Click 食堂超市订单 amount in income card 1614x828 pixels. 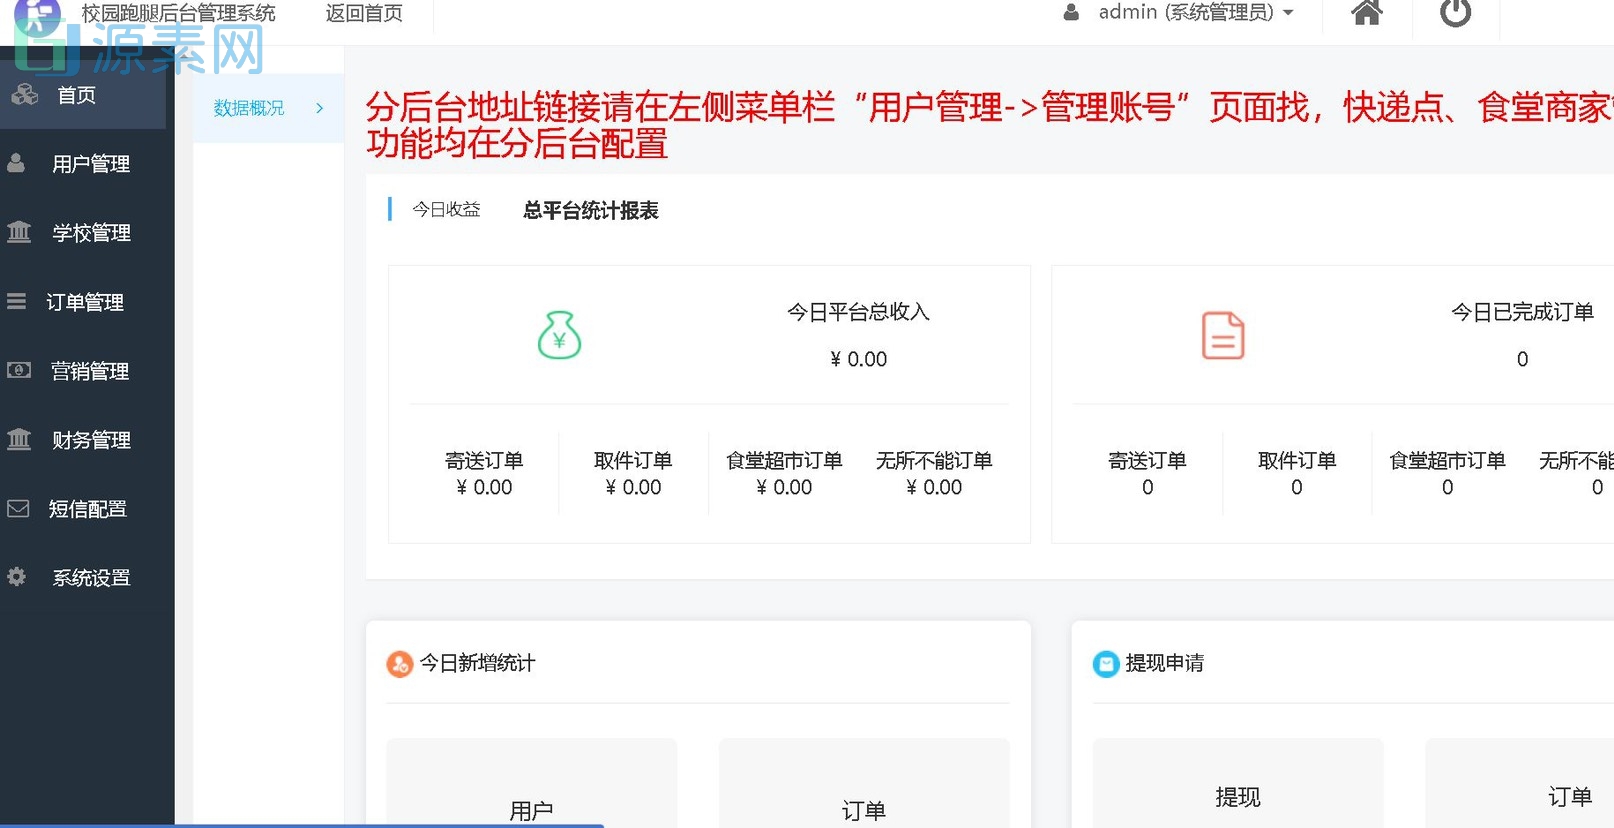(x=784, y=487)
